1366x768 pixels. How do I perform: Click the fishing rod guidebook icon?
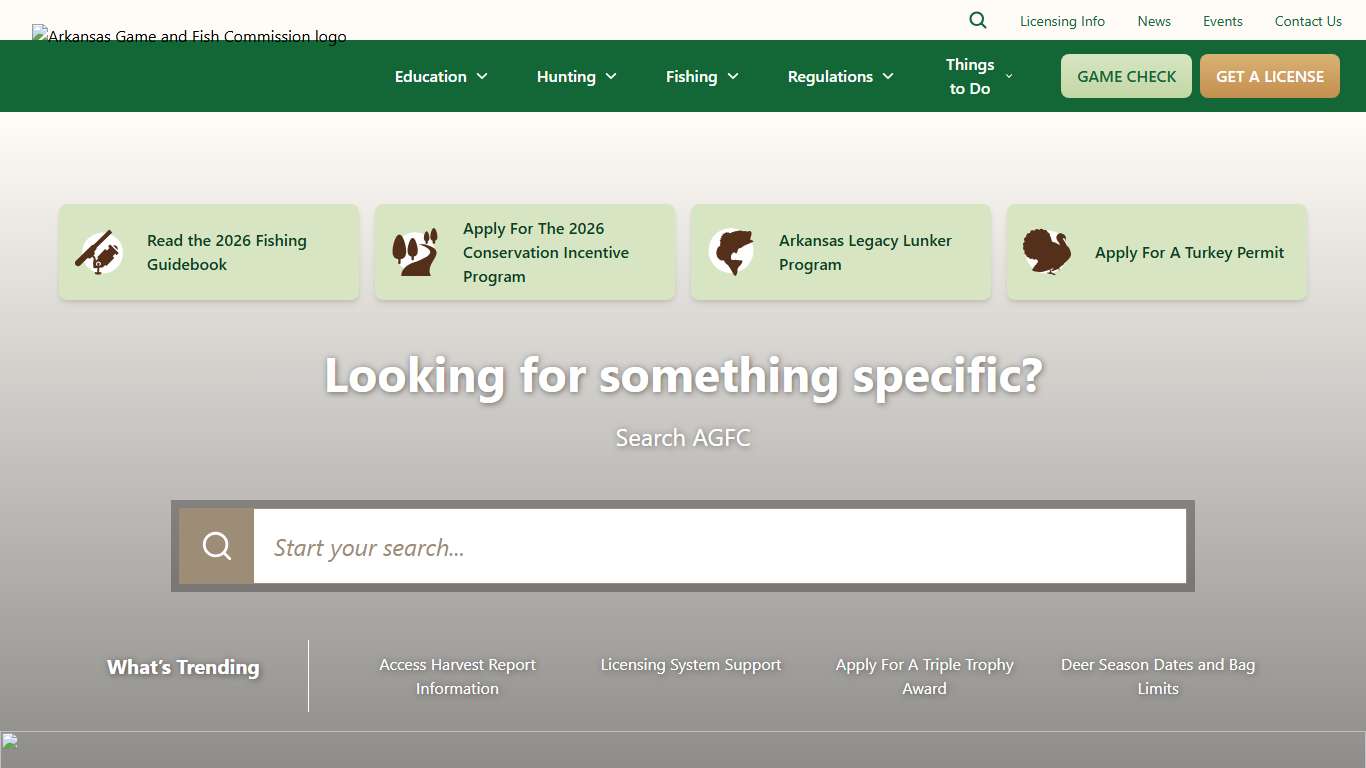click(x=99, y=252)
